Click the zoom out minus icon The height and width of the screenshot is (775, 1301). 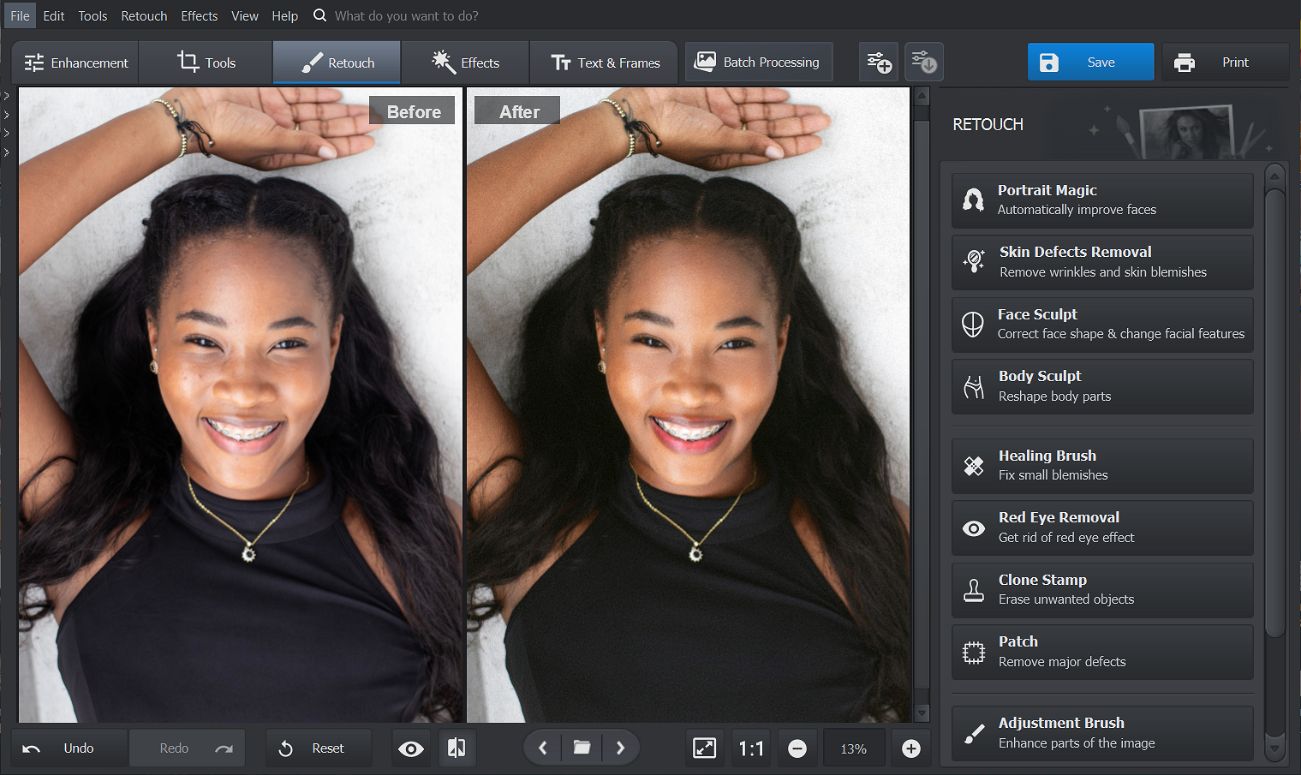tap(797, 748)
